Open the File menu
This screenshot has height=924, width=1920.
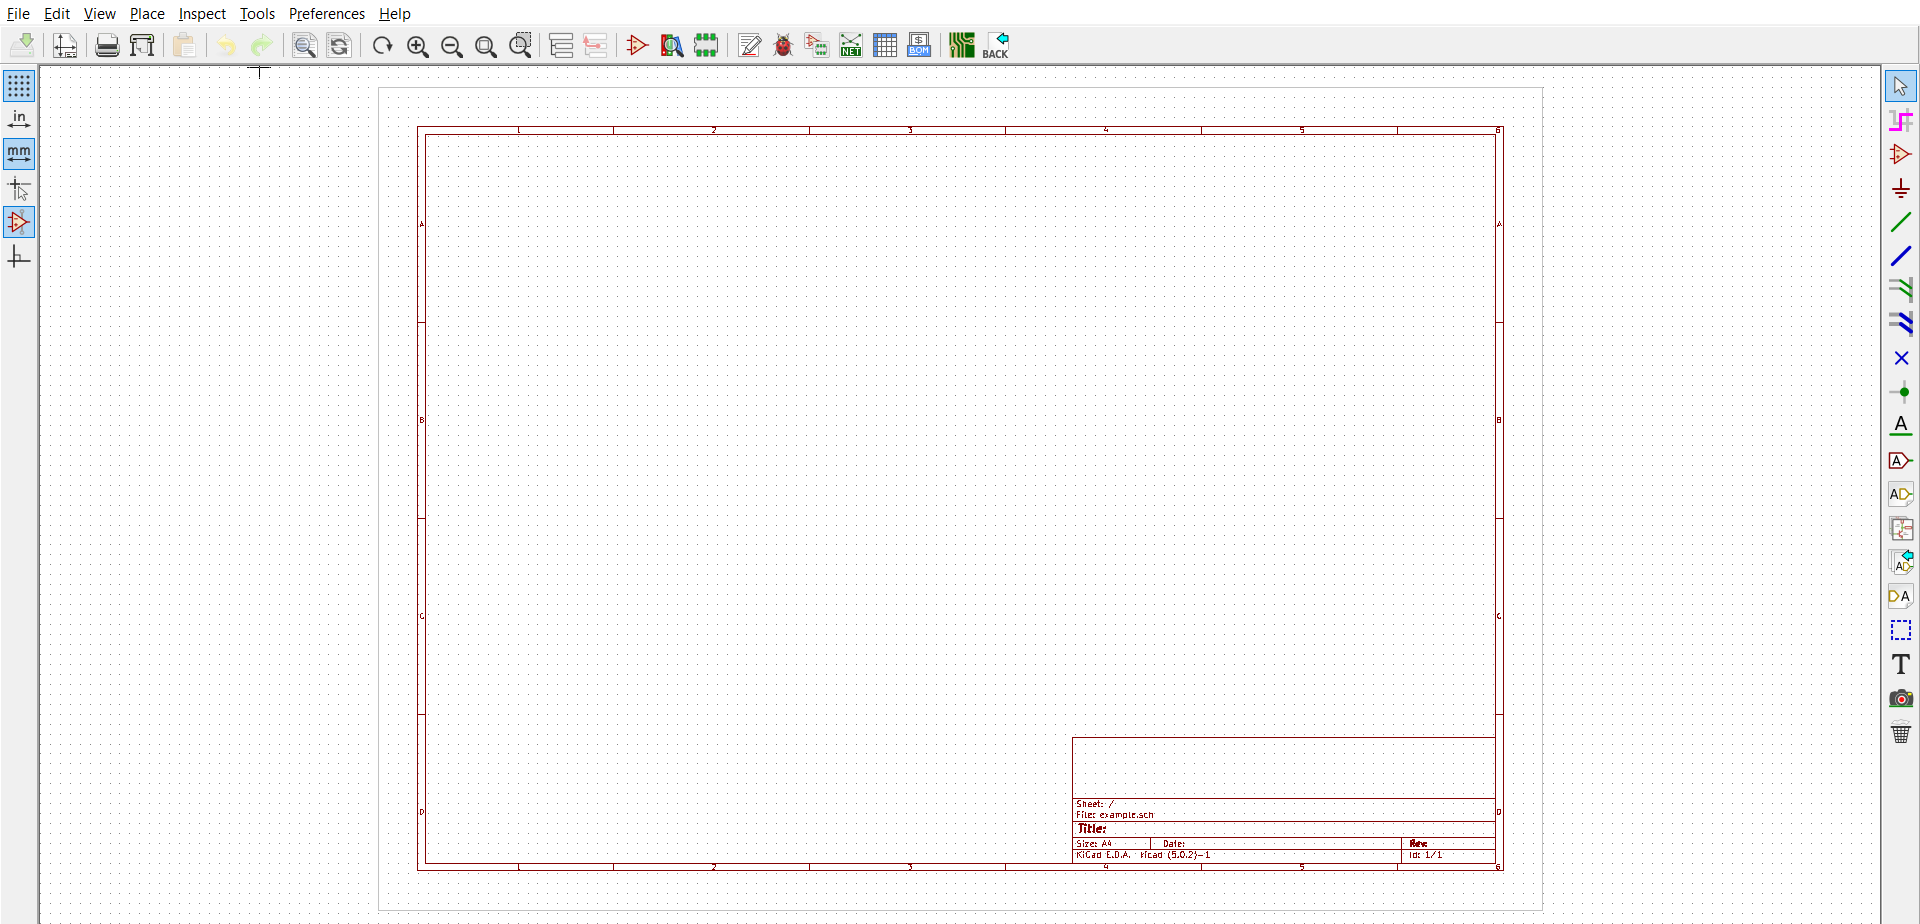(18, 14)
